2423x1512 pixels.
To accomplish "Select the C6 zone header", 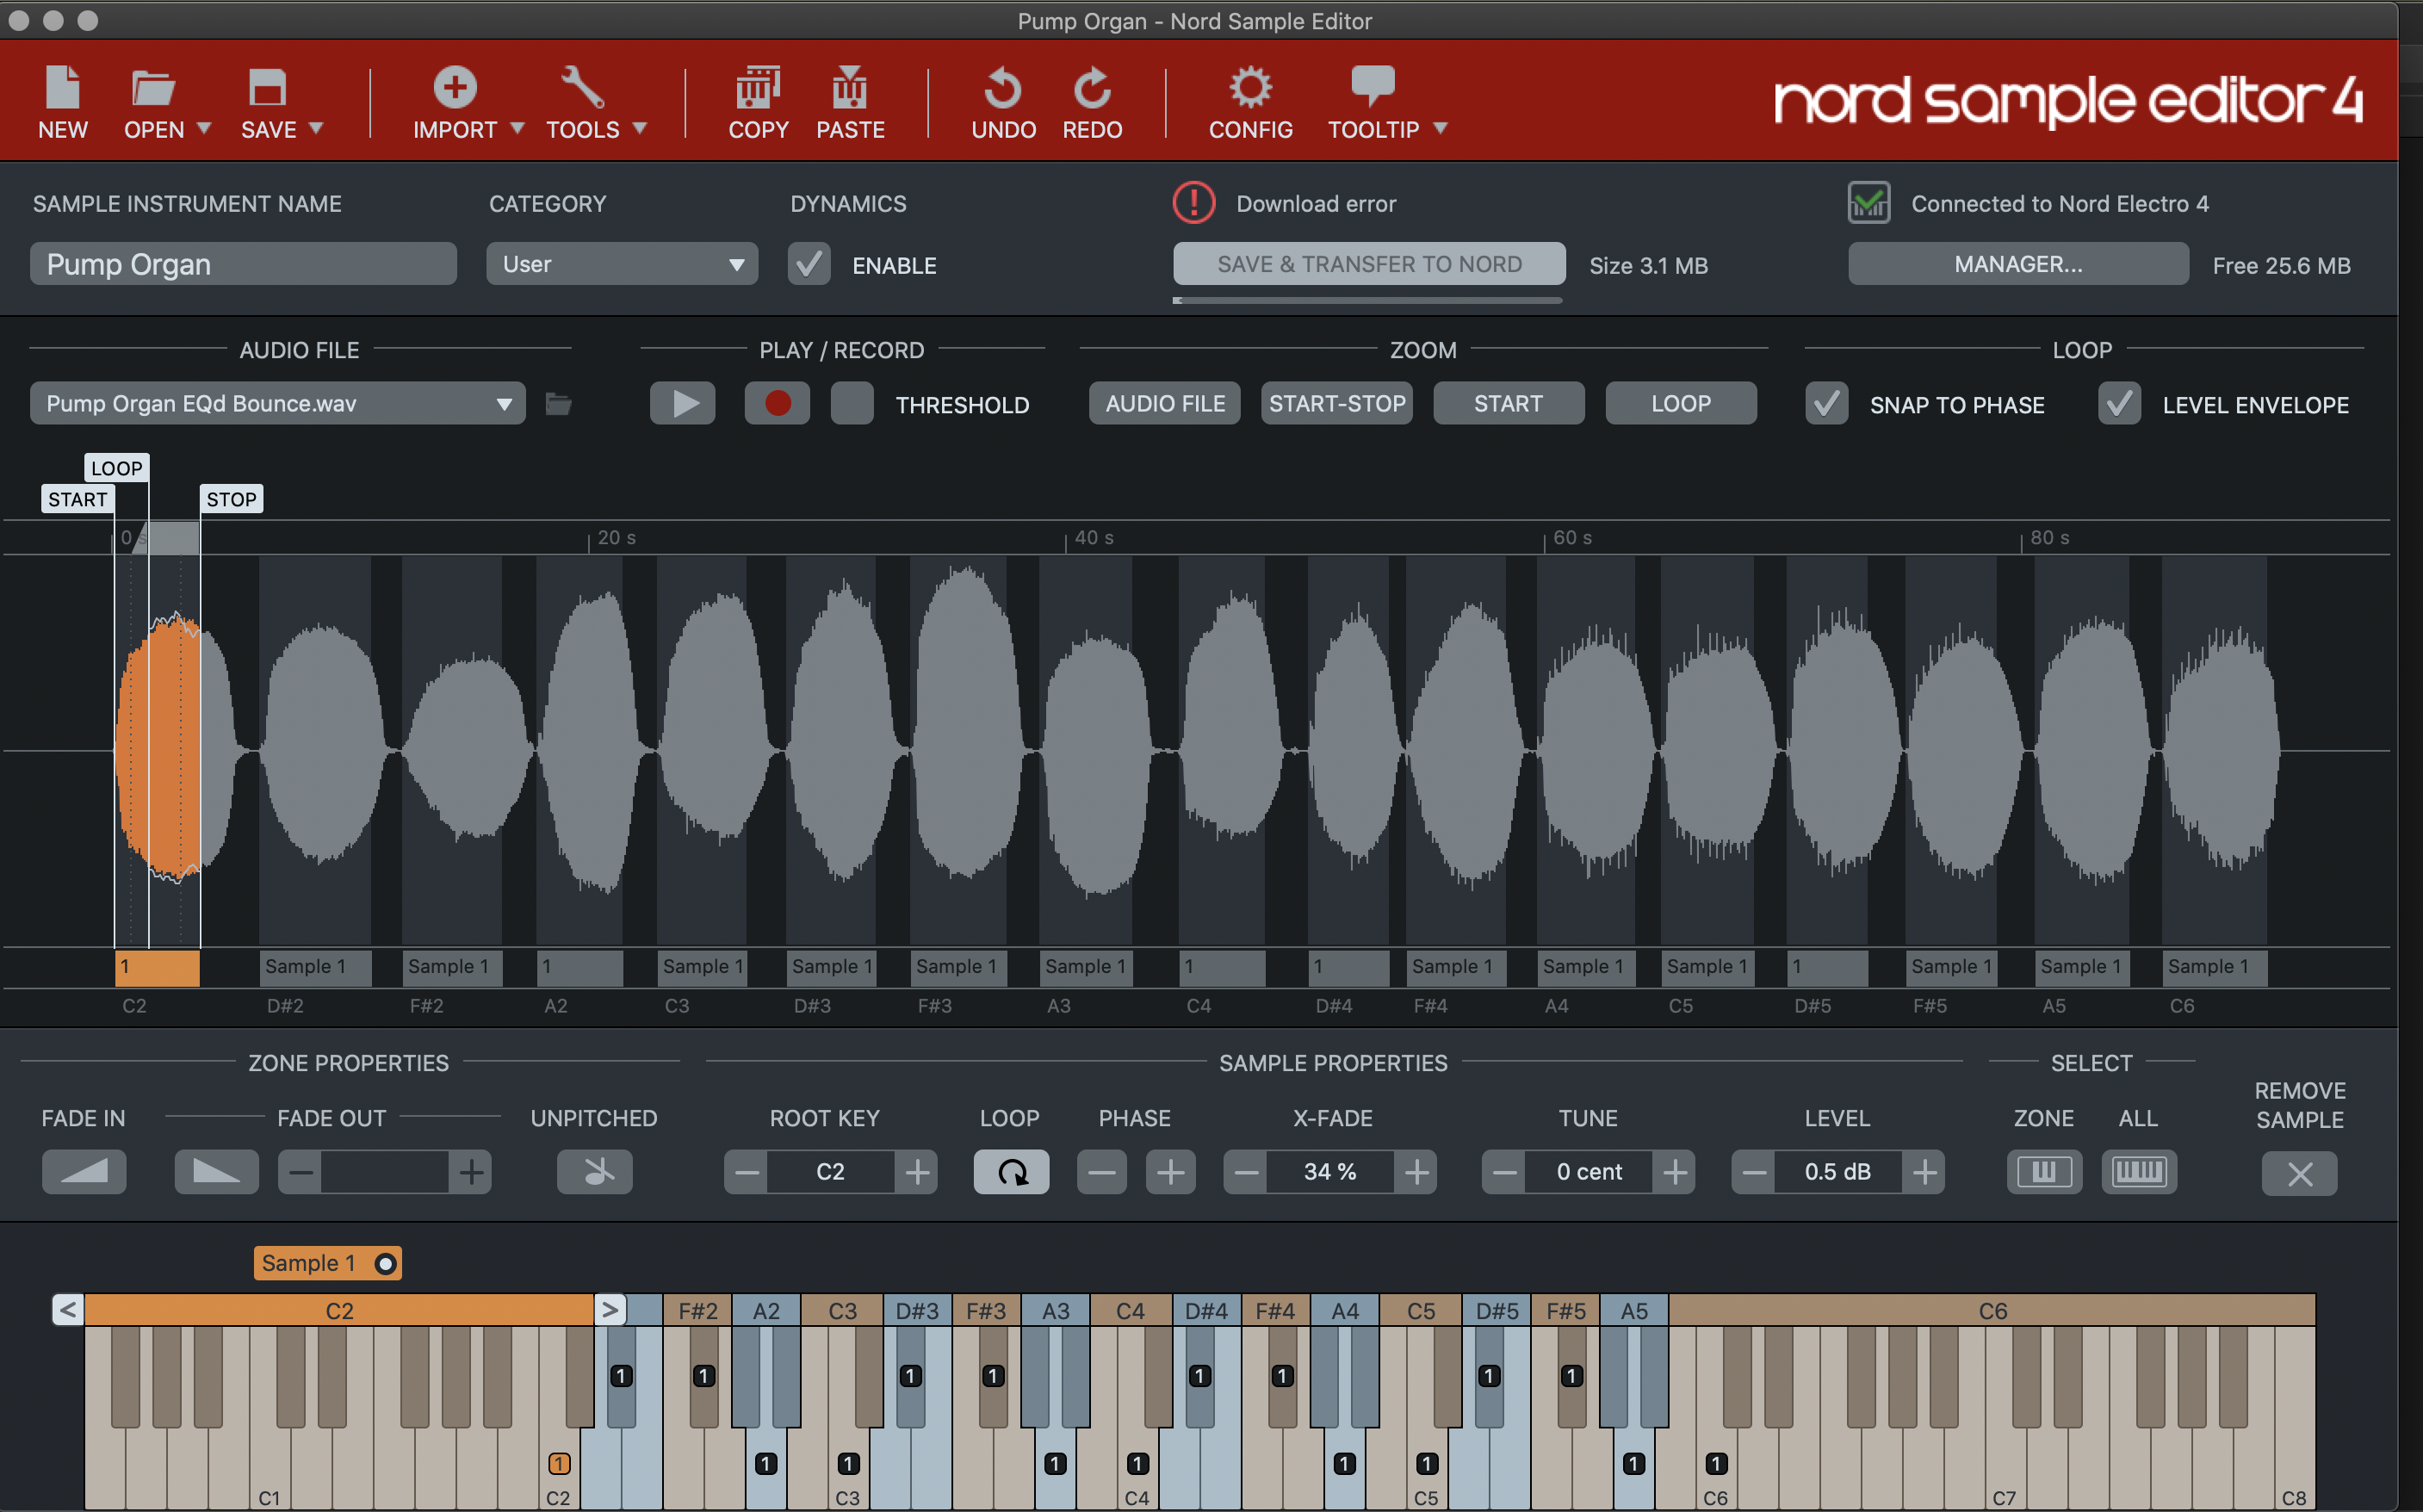I will click(1992, 1310).
